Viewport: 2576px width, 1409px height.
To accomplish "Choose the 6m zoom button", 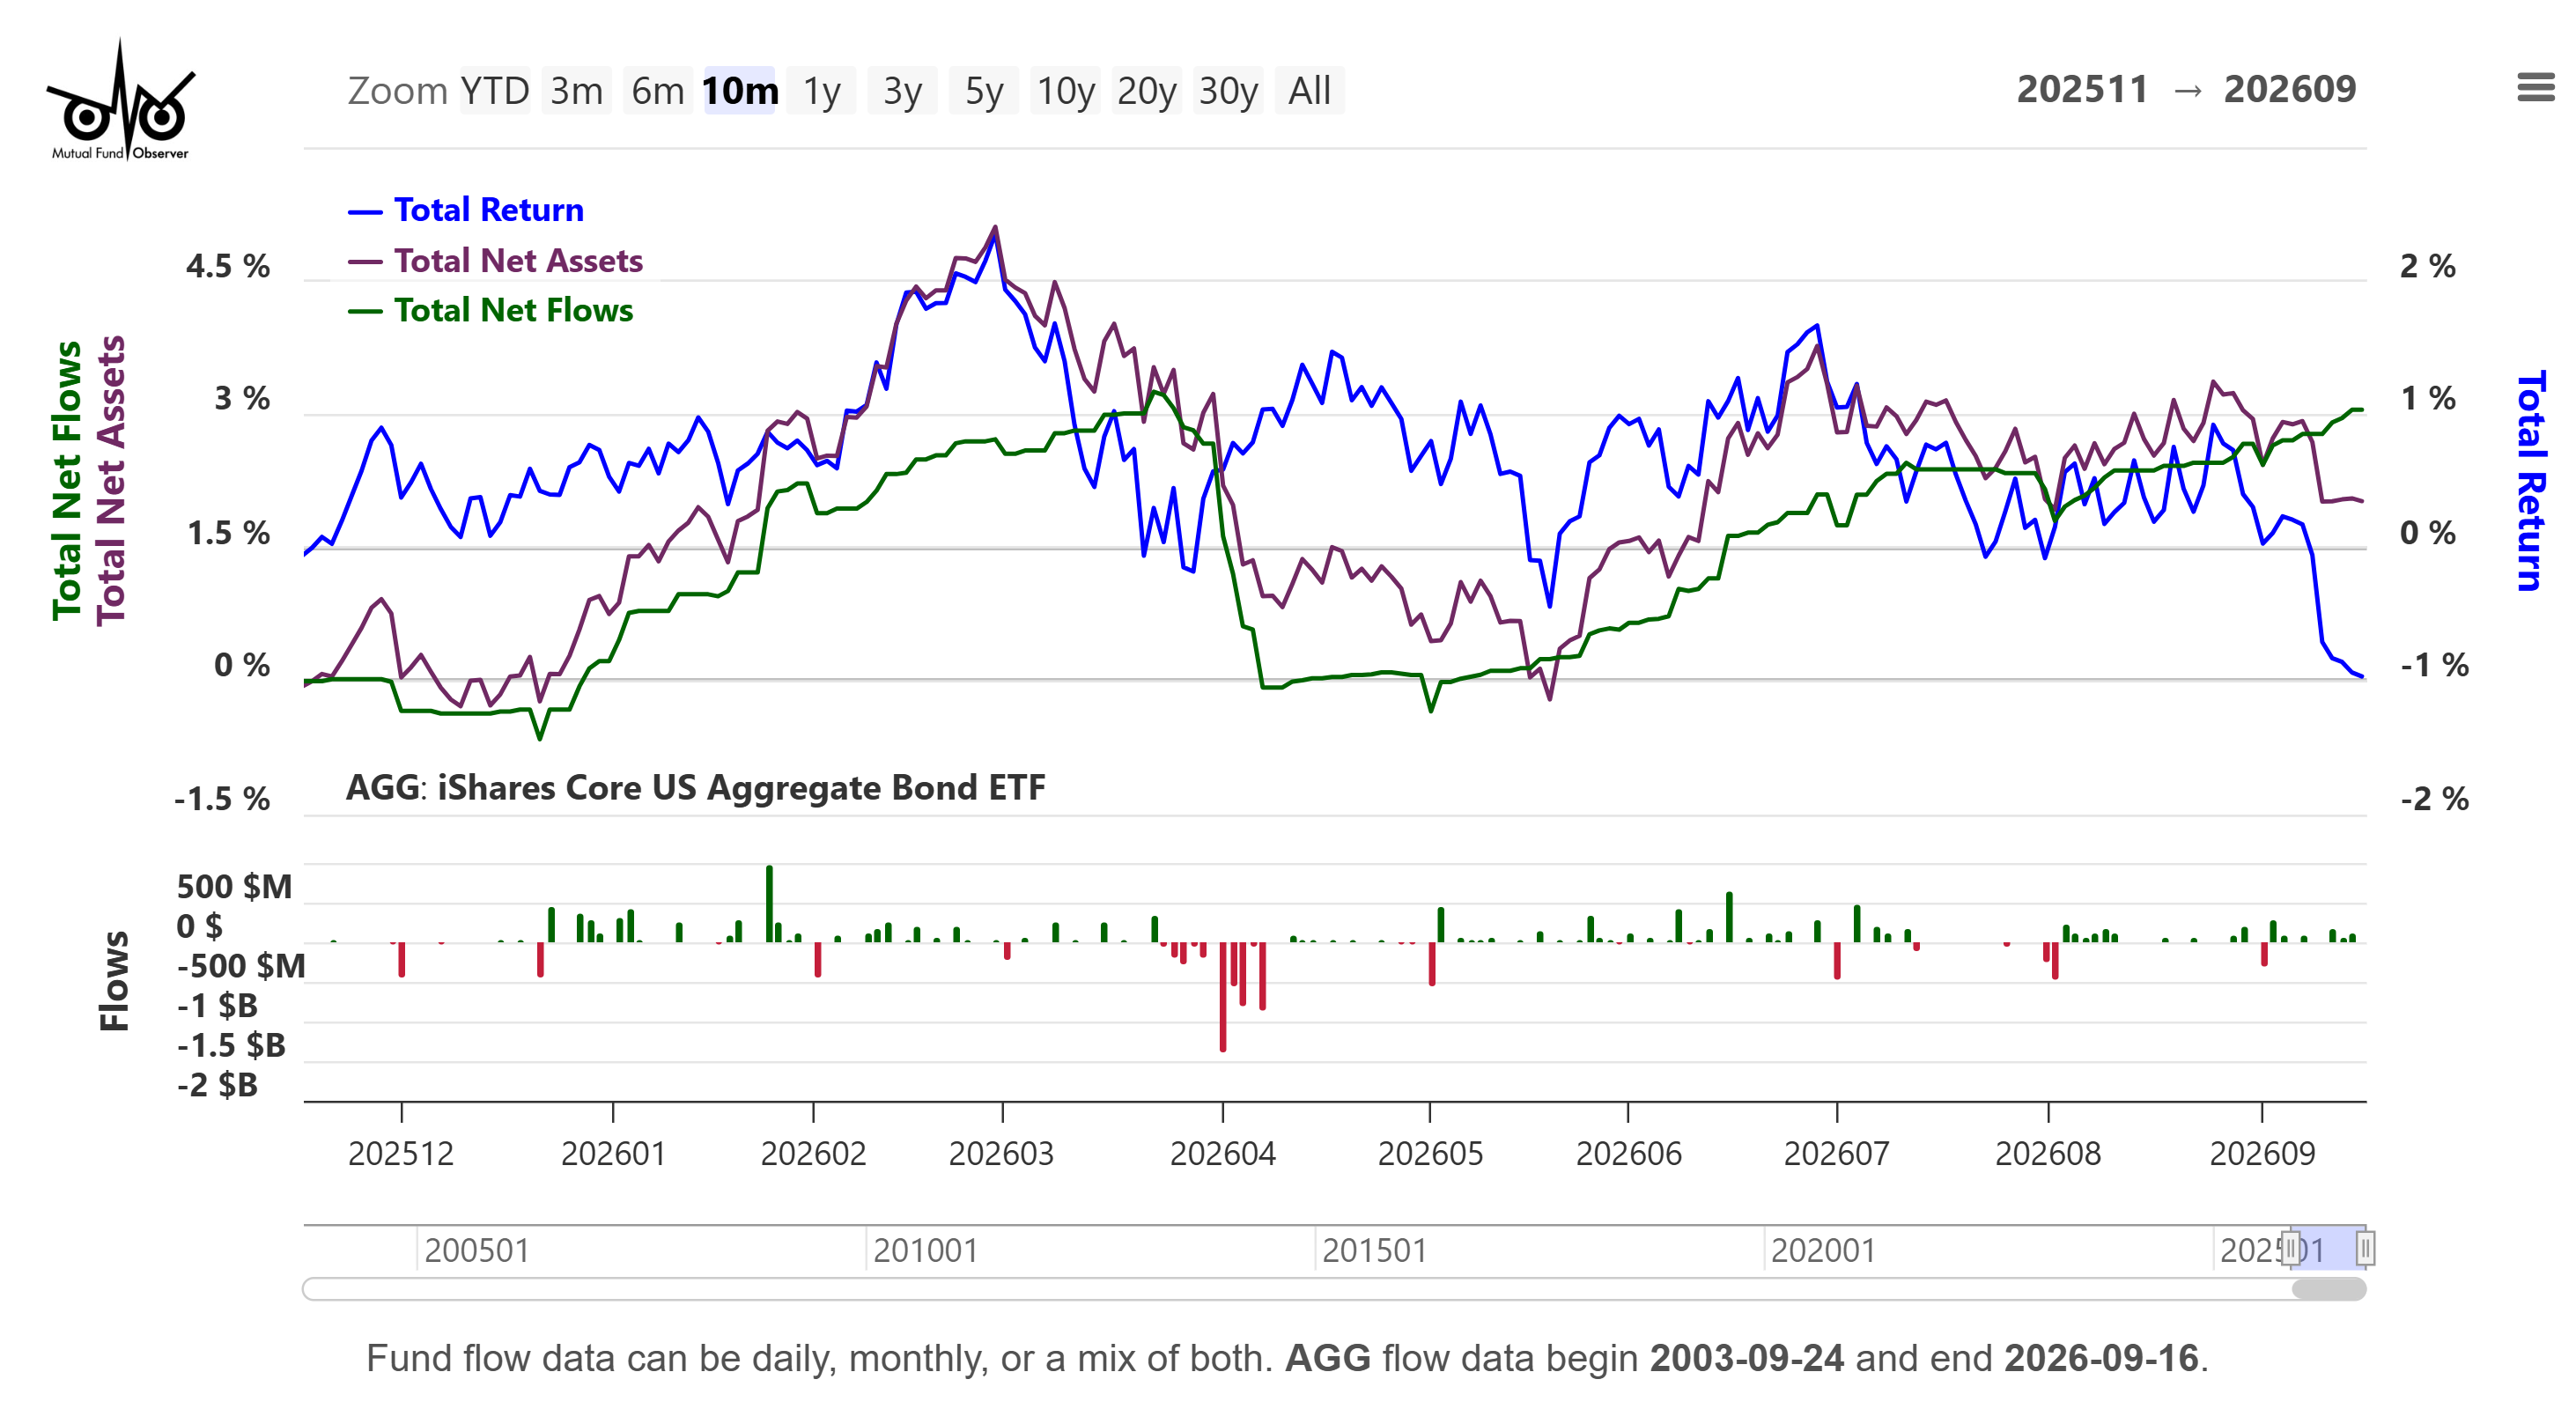I will click(x=658, y=91).
